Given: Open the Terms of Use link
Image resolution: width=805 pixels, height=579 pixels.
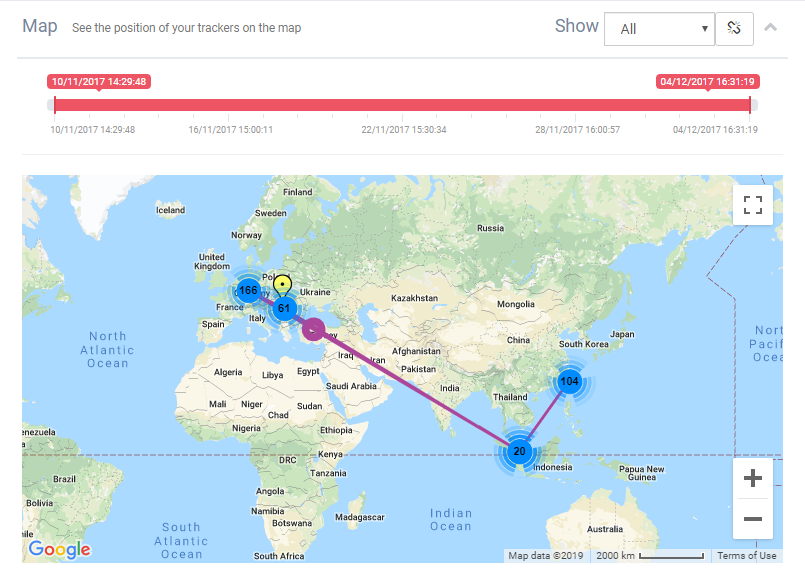Looking at the screenshot, I should pos(746,556).
